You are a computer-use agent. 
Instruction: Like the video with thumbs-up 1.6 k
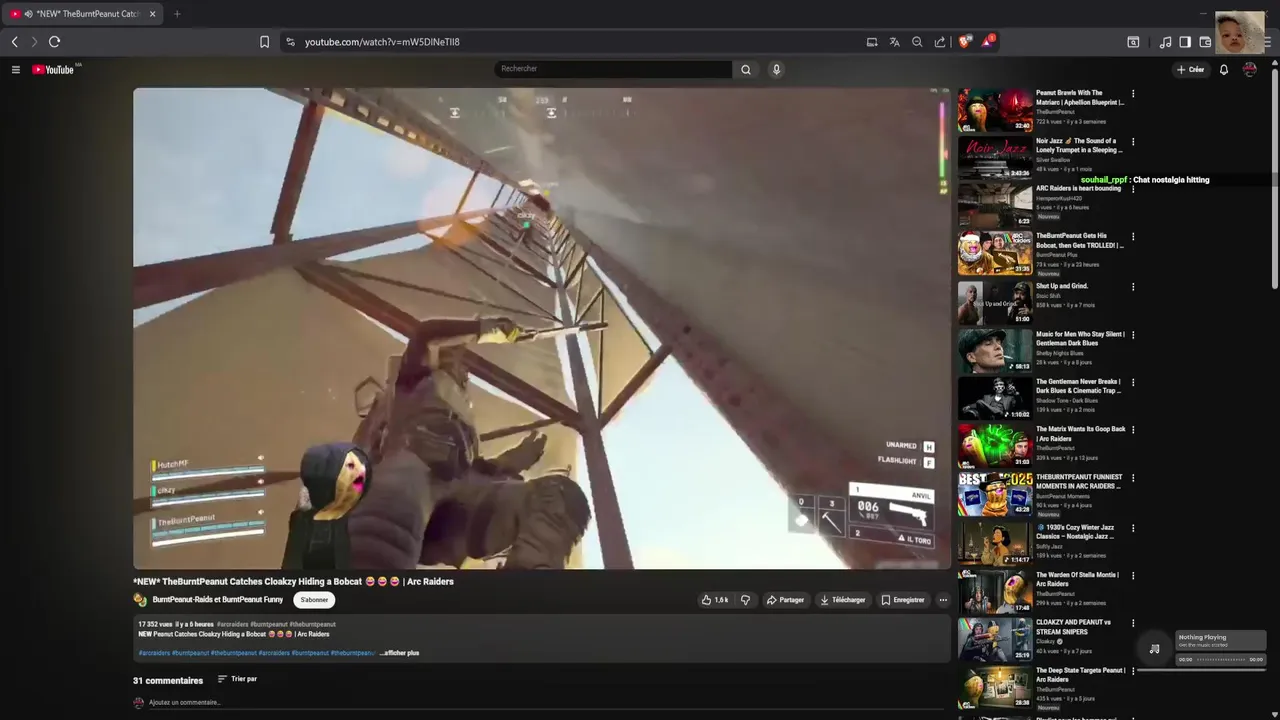[x=715, y=600]
